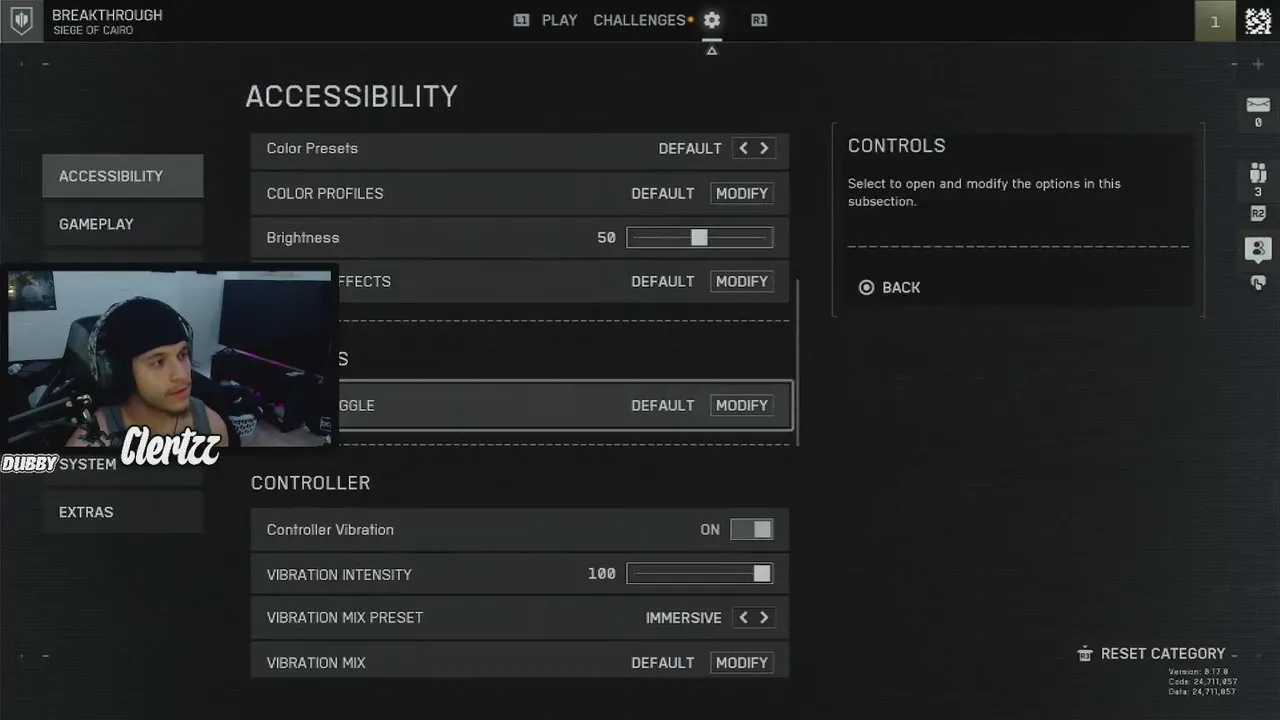Click the R2 trigger icon in side rail
This screenshot has width=1280, height=720.
click(1258, 213)
